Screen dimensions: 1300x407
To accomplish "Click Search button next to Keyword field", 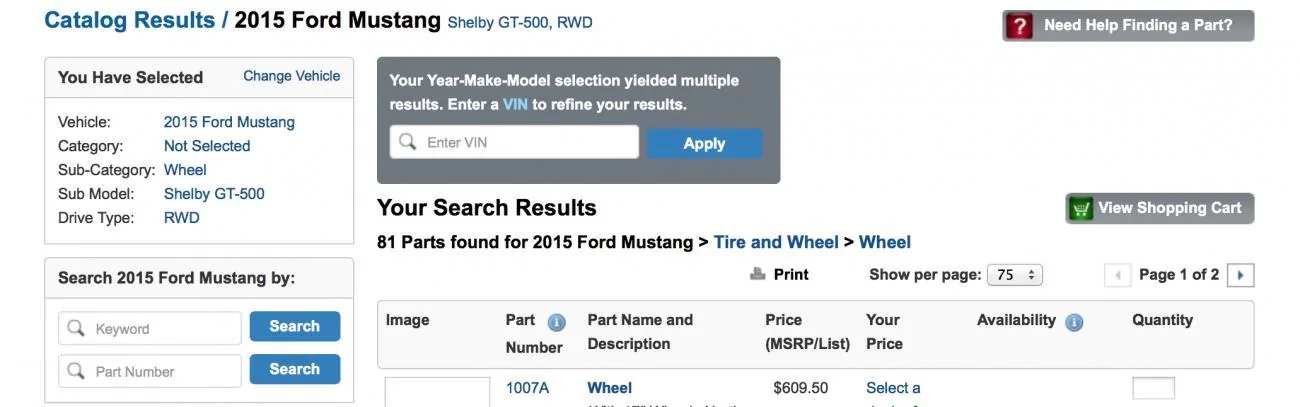I will click(294, 327).
